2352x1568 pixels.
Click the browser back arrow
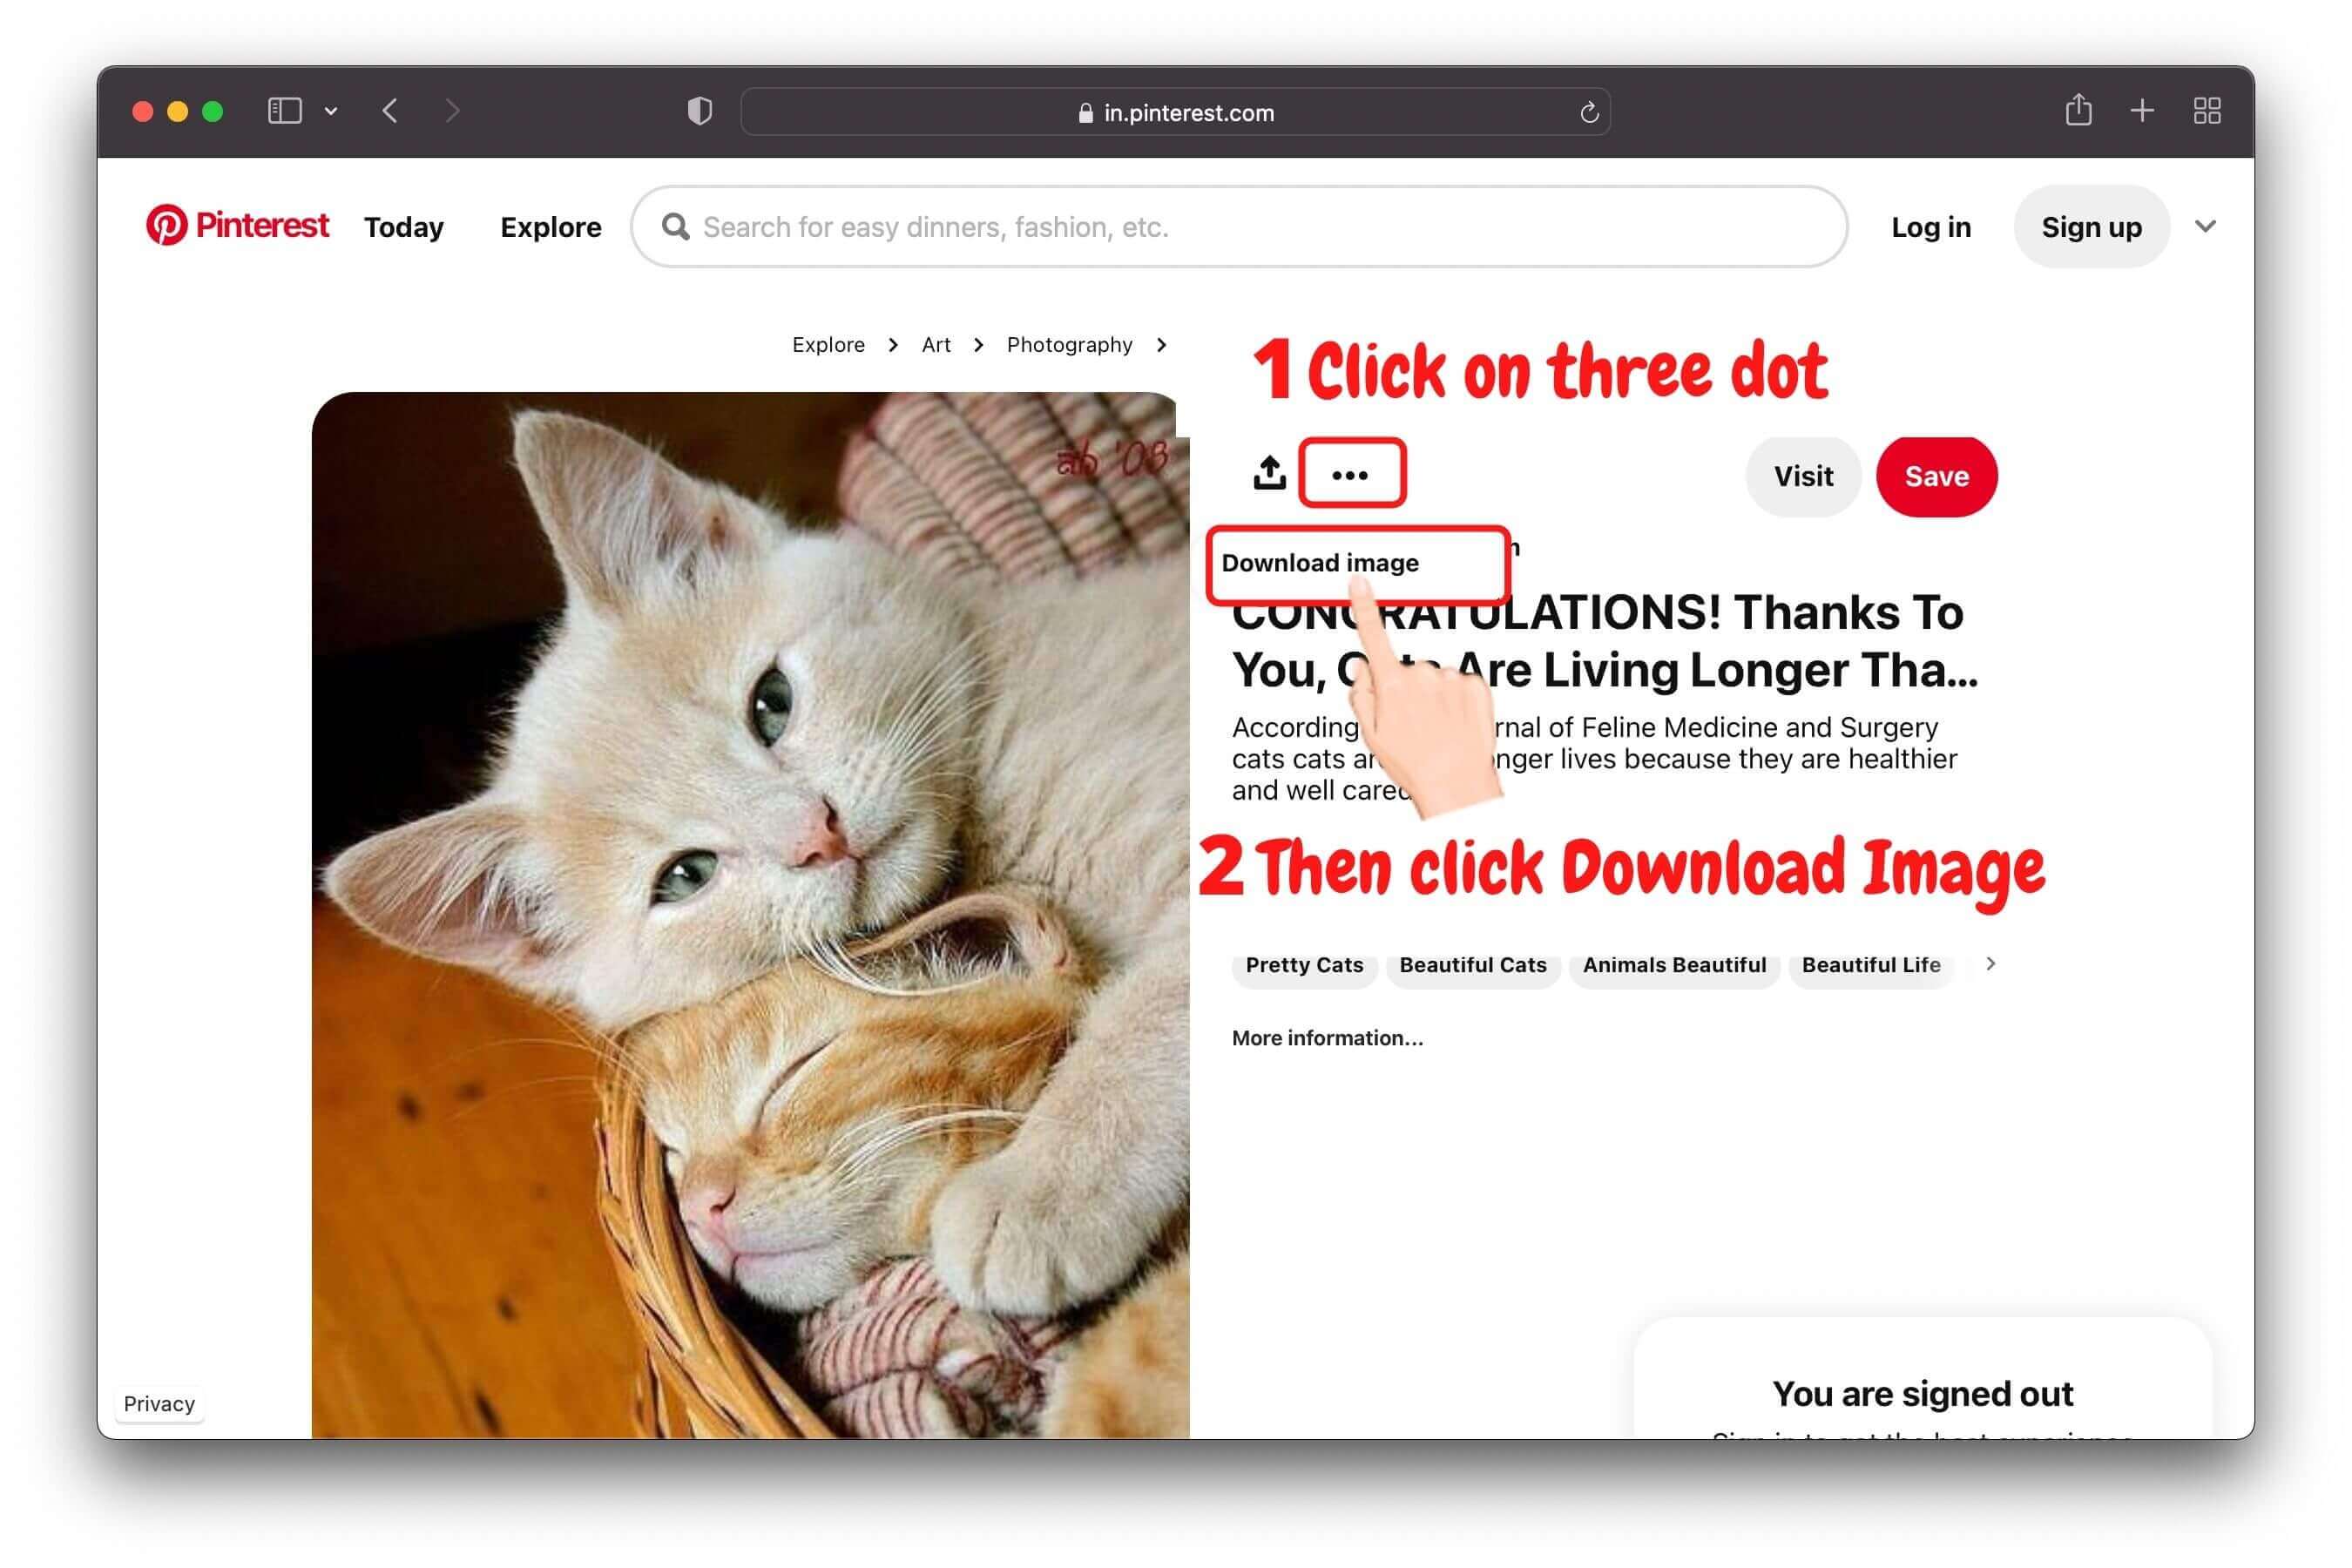(x=390, y=111)
